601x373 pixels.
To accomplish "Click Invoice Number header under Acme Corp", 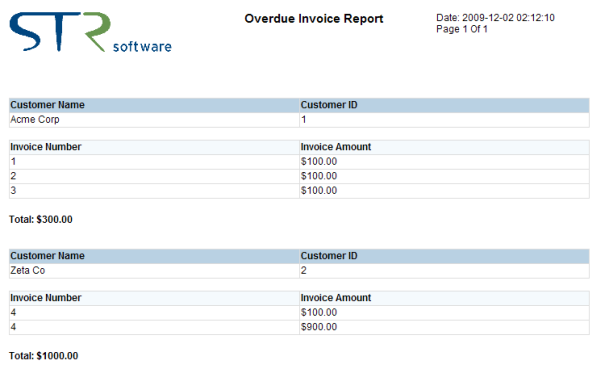I will [x=154, y=147].
